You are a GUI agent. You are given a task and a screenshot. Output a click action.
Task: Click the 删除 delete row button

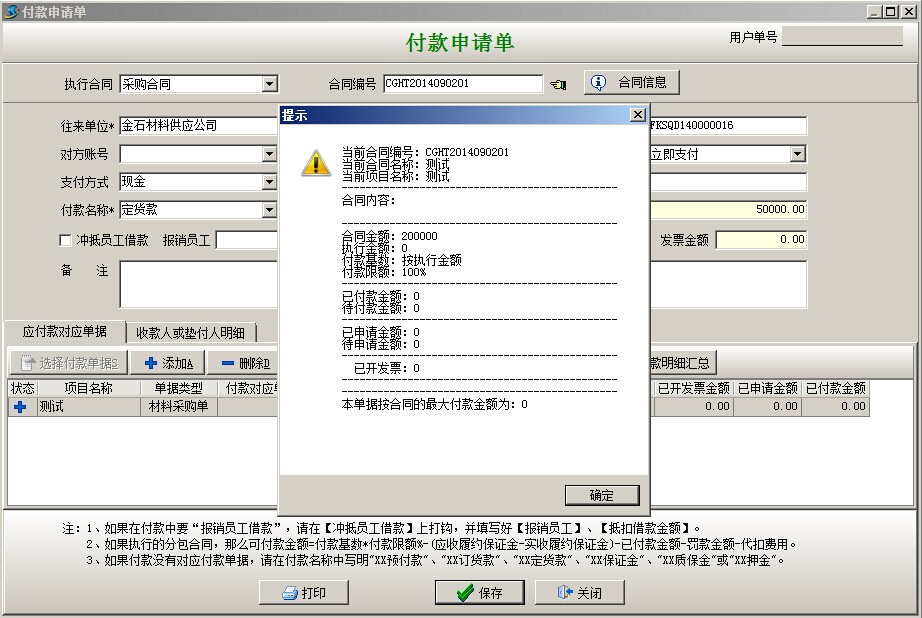coord(243,363)
